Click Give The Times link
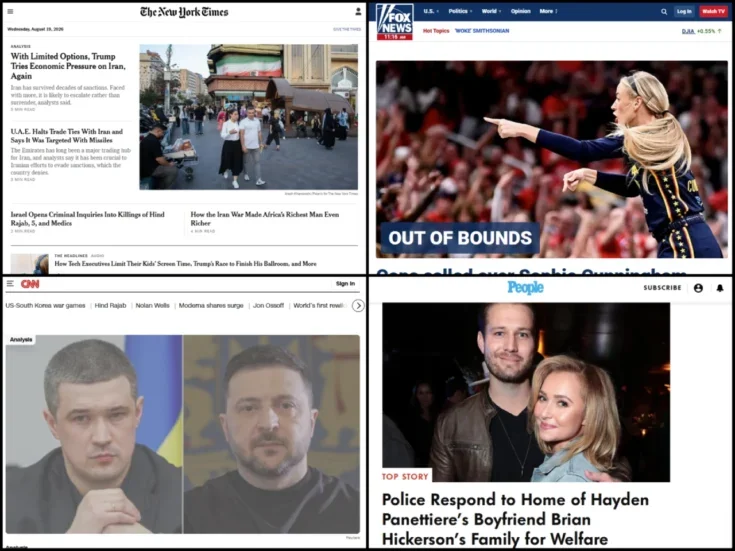The height and width of the screenshot is (551, 735). click(347, 29)
